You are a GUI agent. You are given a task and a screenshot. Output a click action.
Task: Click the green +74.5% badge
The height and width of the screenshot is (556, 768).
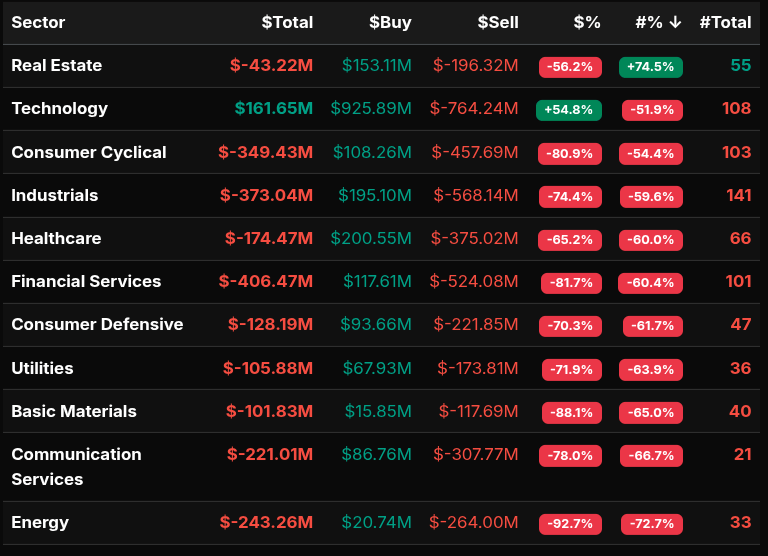[x=650, y=67]
